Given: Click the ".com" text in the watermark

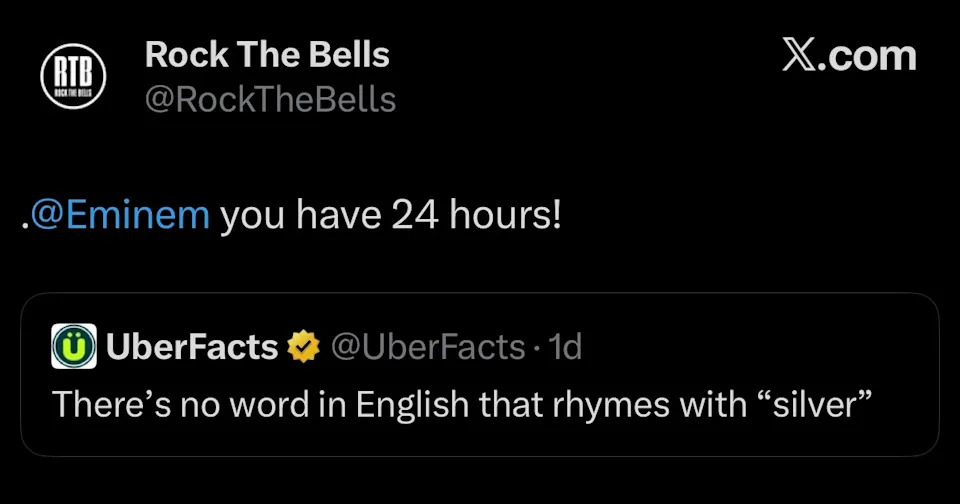Looking at the screenshot, I should [868, 56].
